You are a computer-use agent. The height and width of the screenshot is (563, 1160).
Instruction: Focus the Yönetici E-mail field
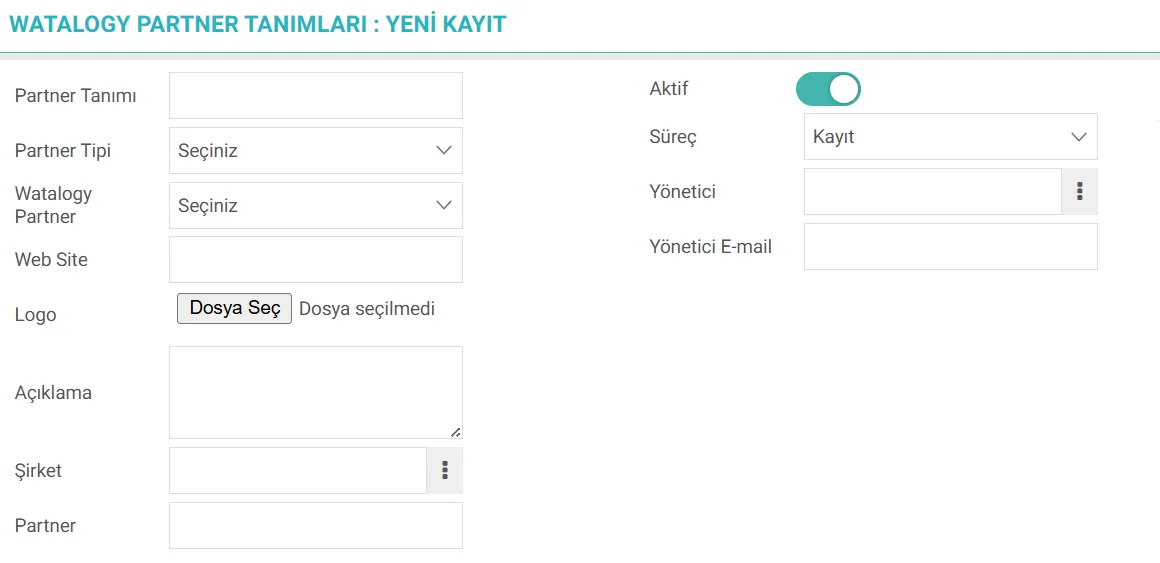click(x=950, y=247)
